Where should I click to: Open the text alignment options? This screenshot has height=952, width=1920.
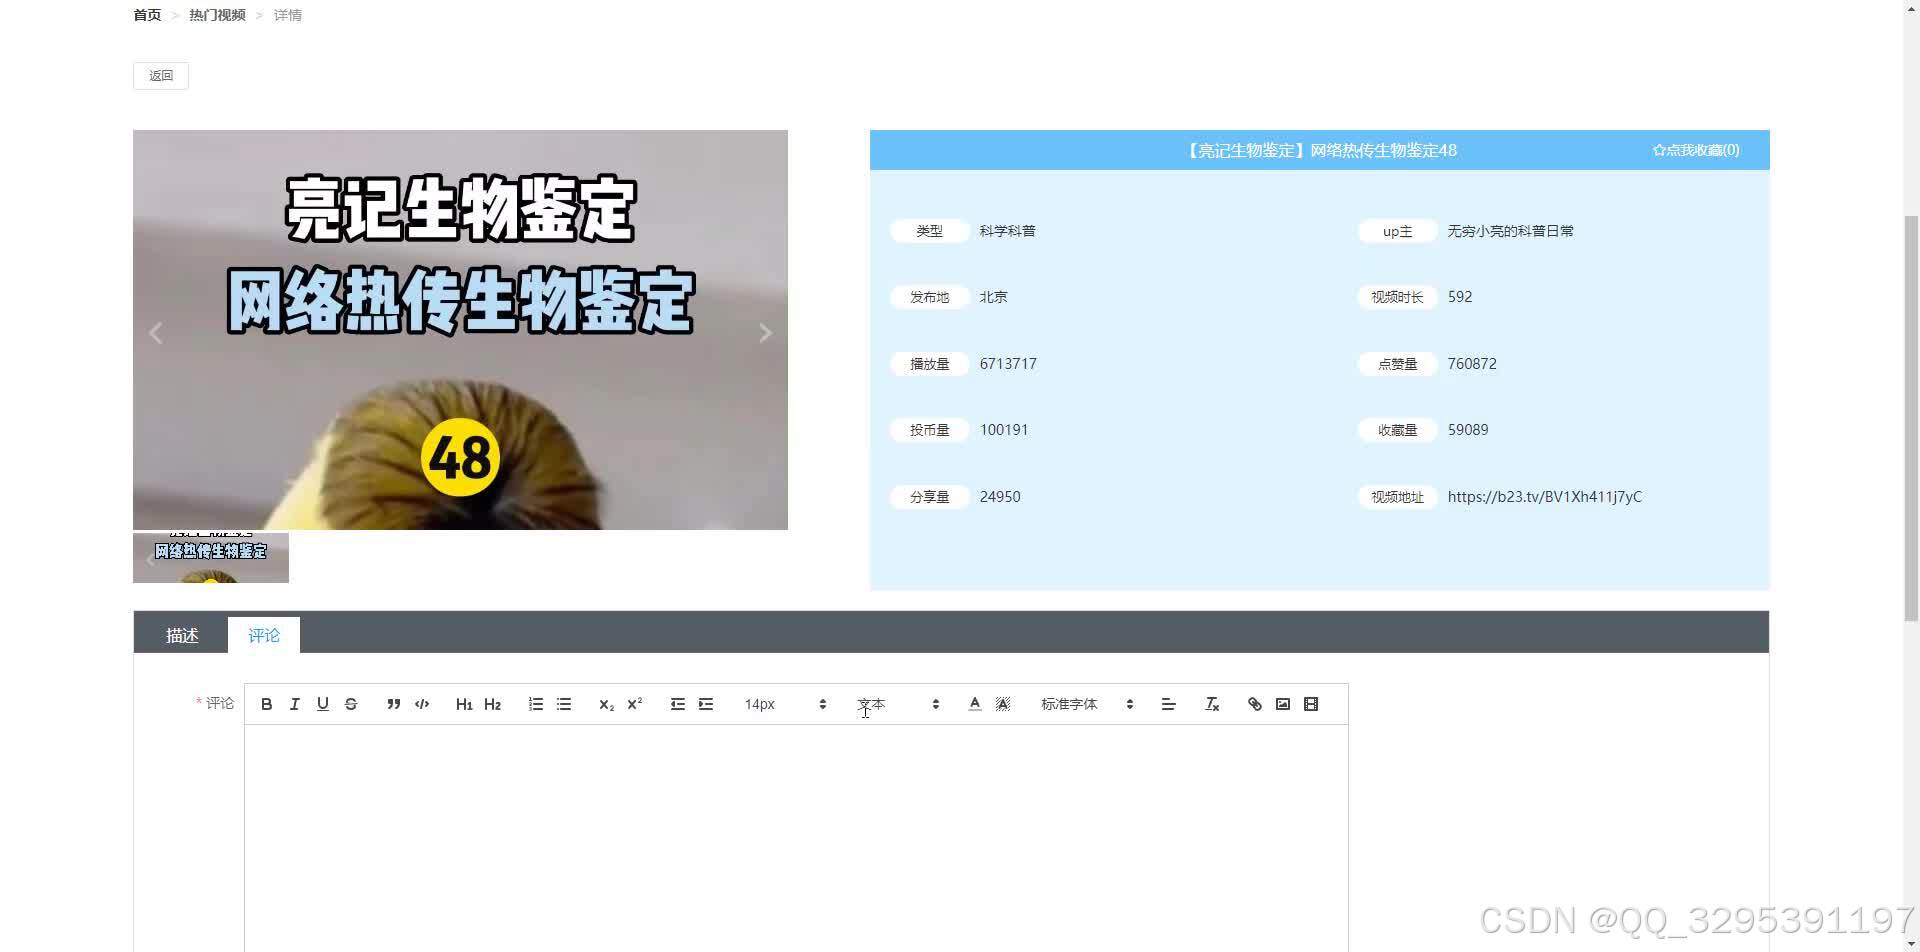[x=1168, y=704]
